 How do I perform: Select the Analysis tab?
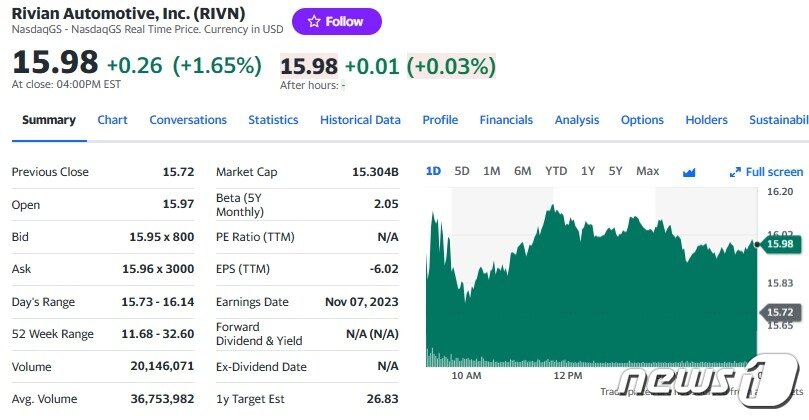point(577,120)
